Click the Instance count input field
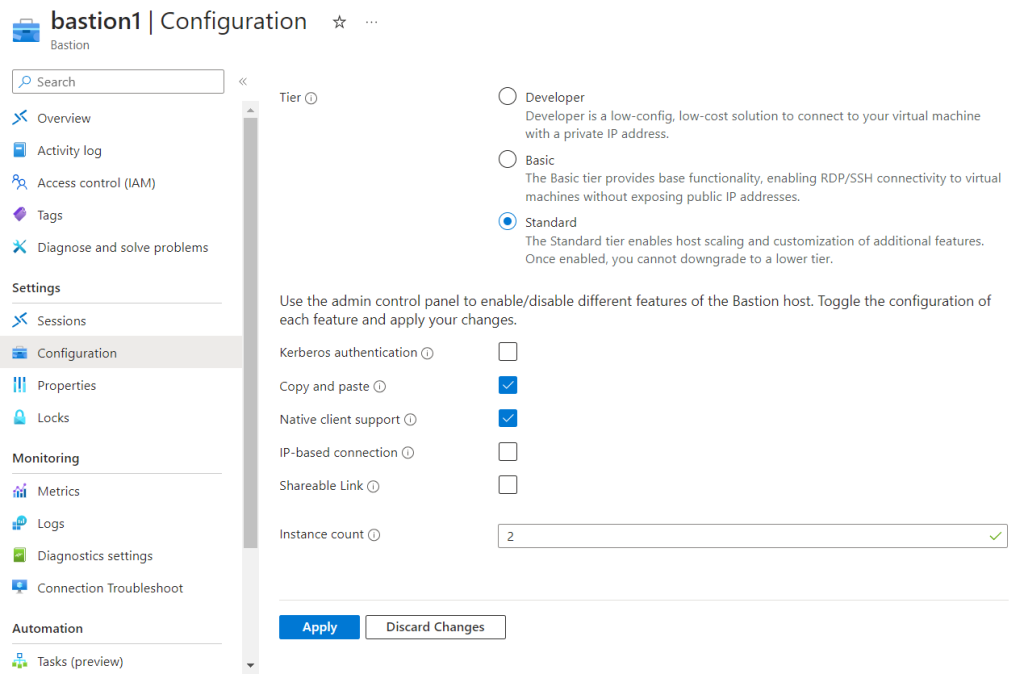Viewport: 1024px width, 674px height. coord(740,536)
